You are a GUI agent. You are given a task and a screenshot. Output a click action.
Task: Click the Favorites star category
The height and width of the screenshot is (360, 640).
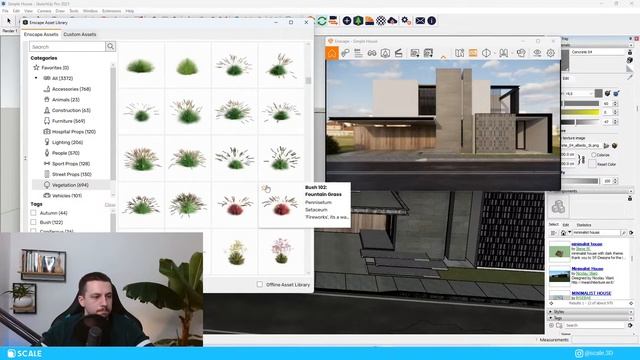point(51,67)
